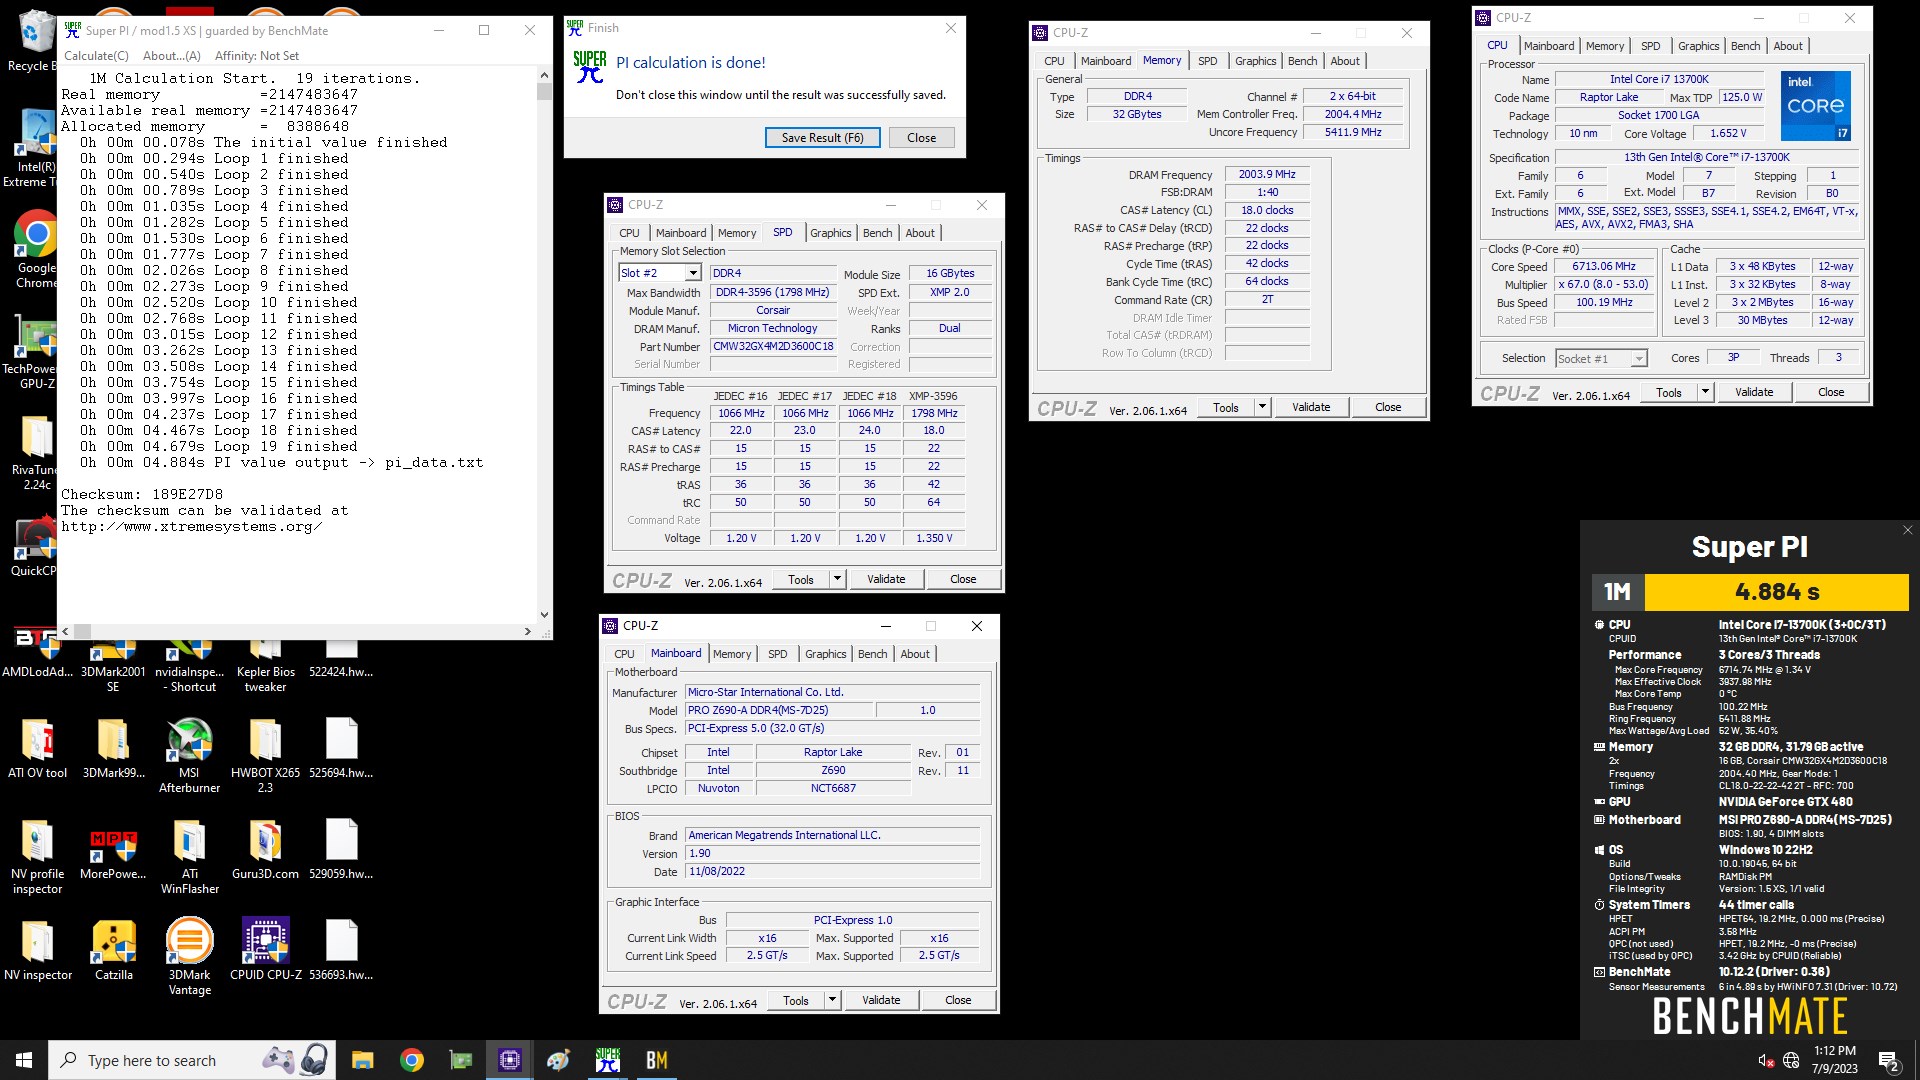Image resolution: width=1920 pixels, height=1080 pixels.
Task: Open the About...(A) menu in Super PI
Action: 171,56
